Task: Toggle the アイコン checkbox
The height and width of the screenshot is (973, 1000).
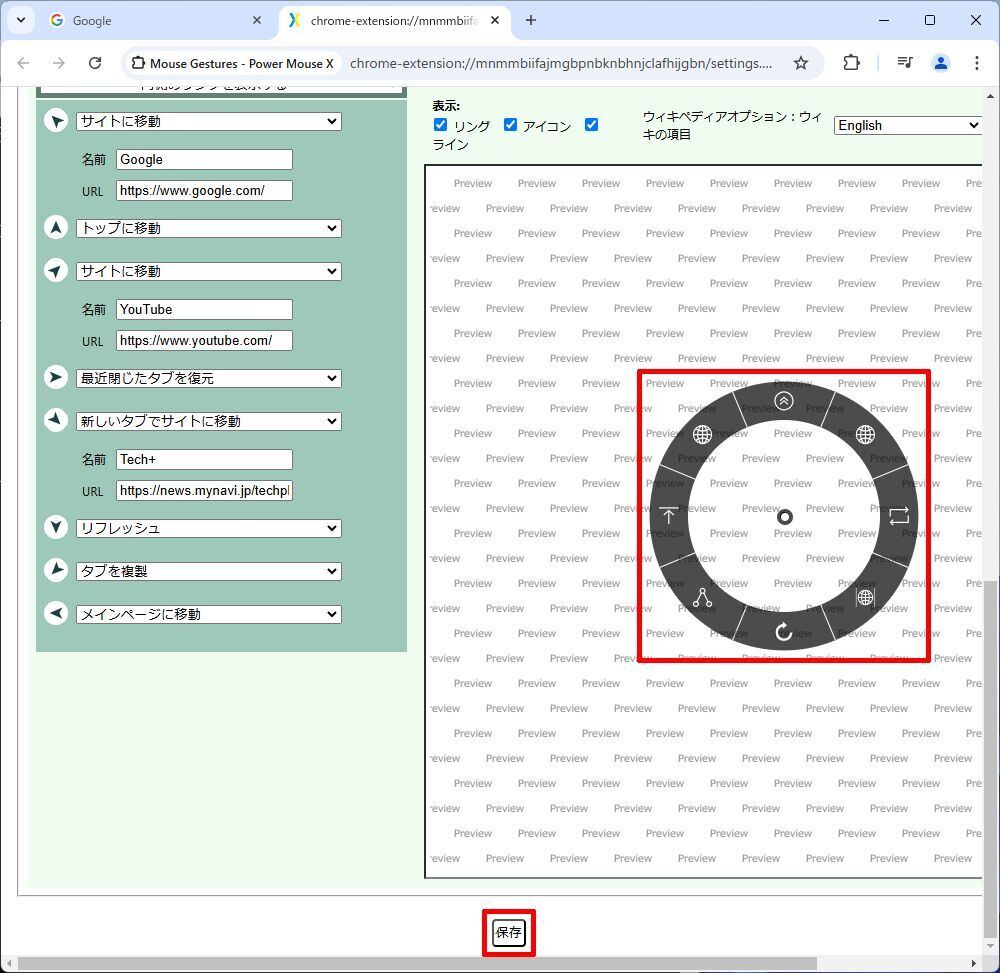Action: coord(510,124)
